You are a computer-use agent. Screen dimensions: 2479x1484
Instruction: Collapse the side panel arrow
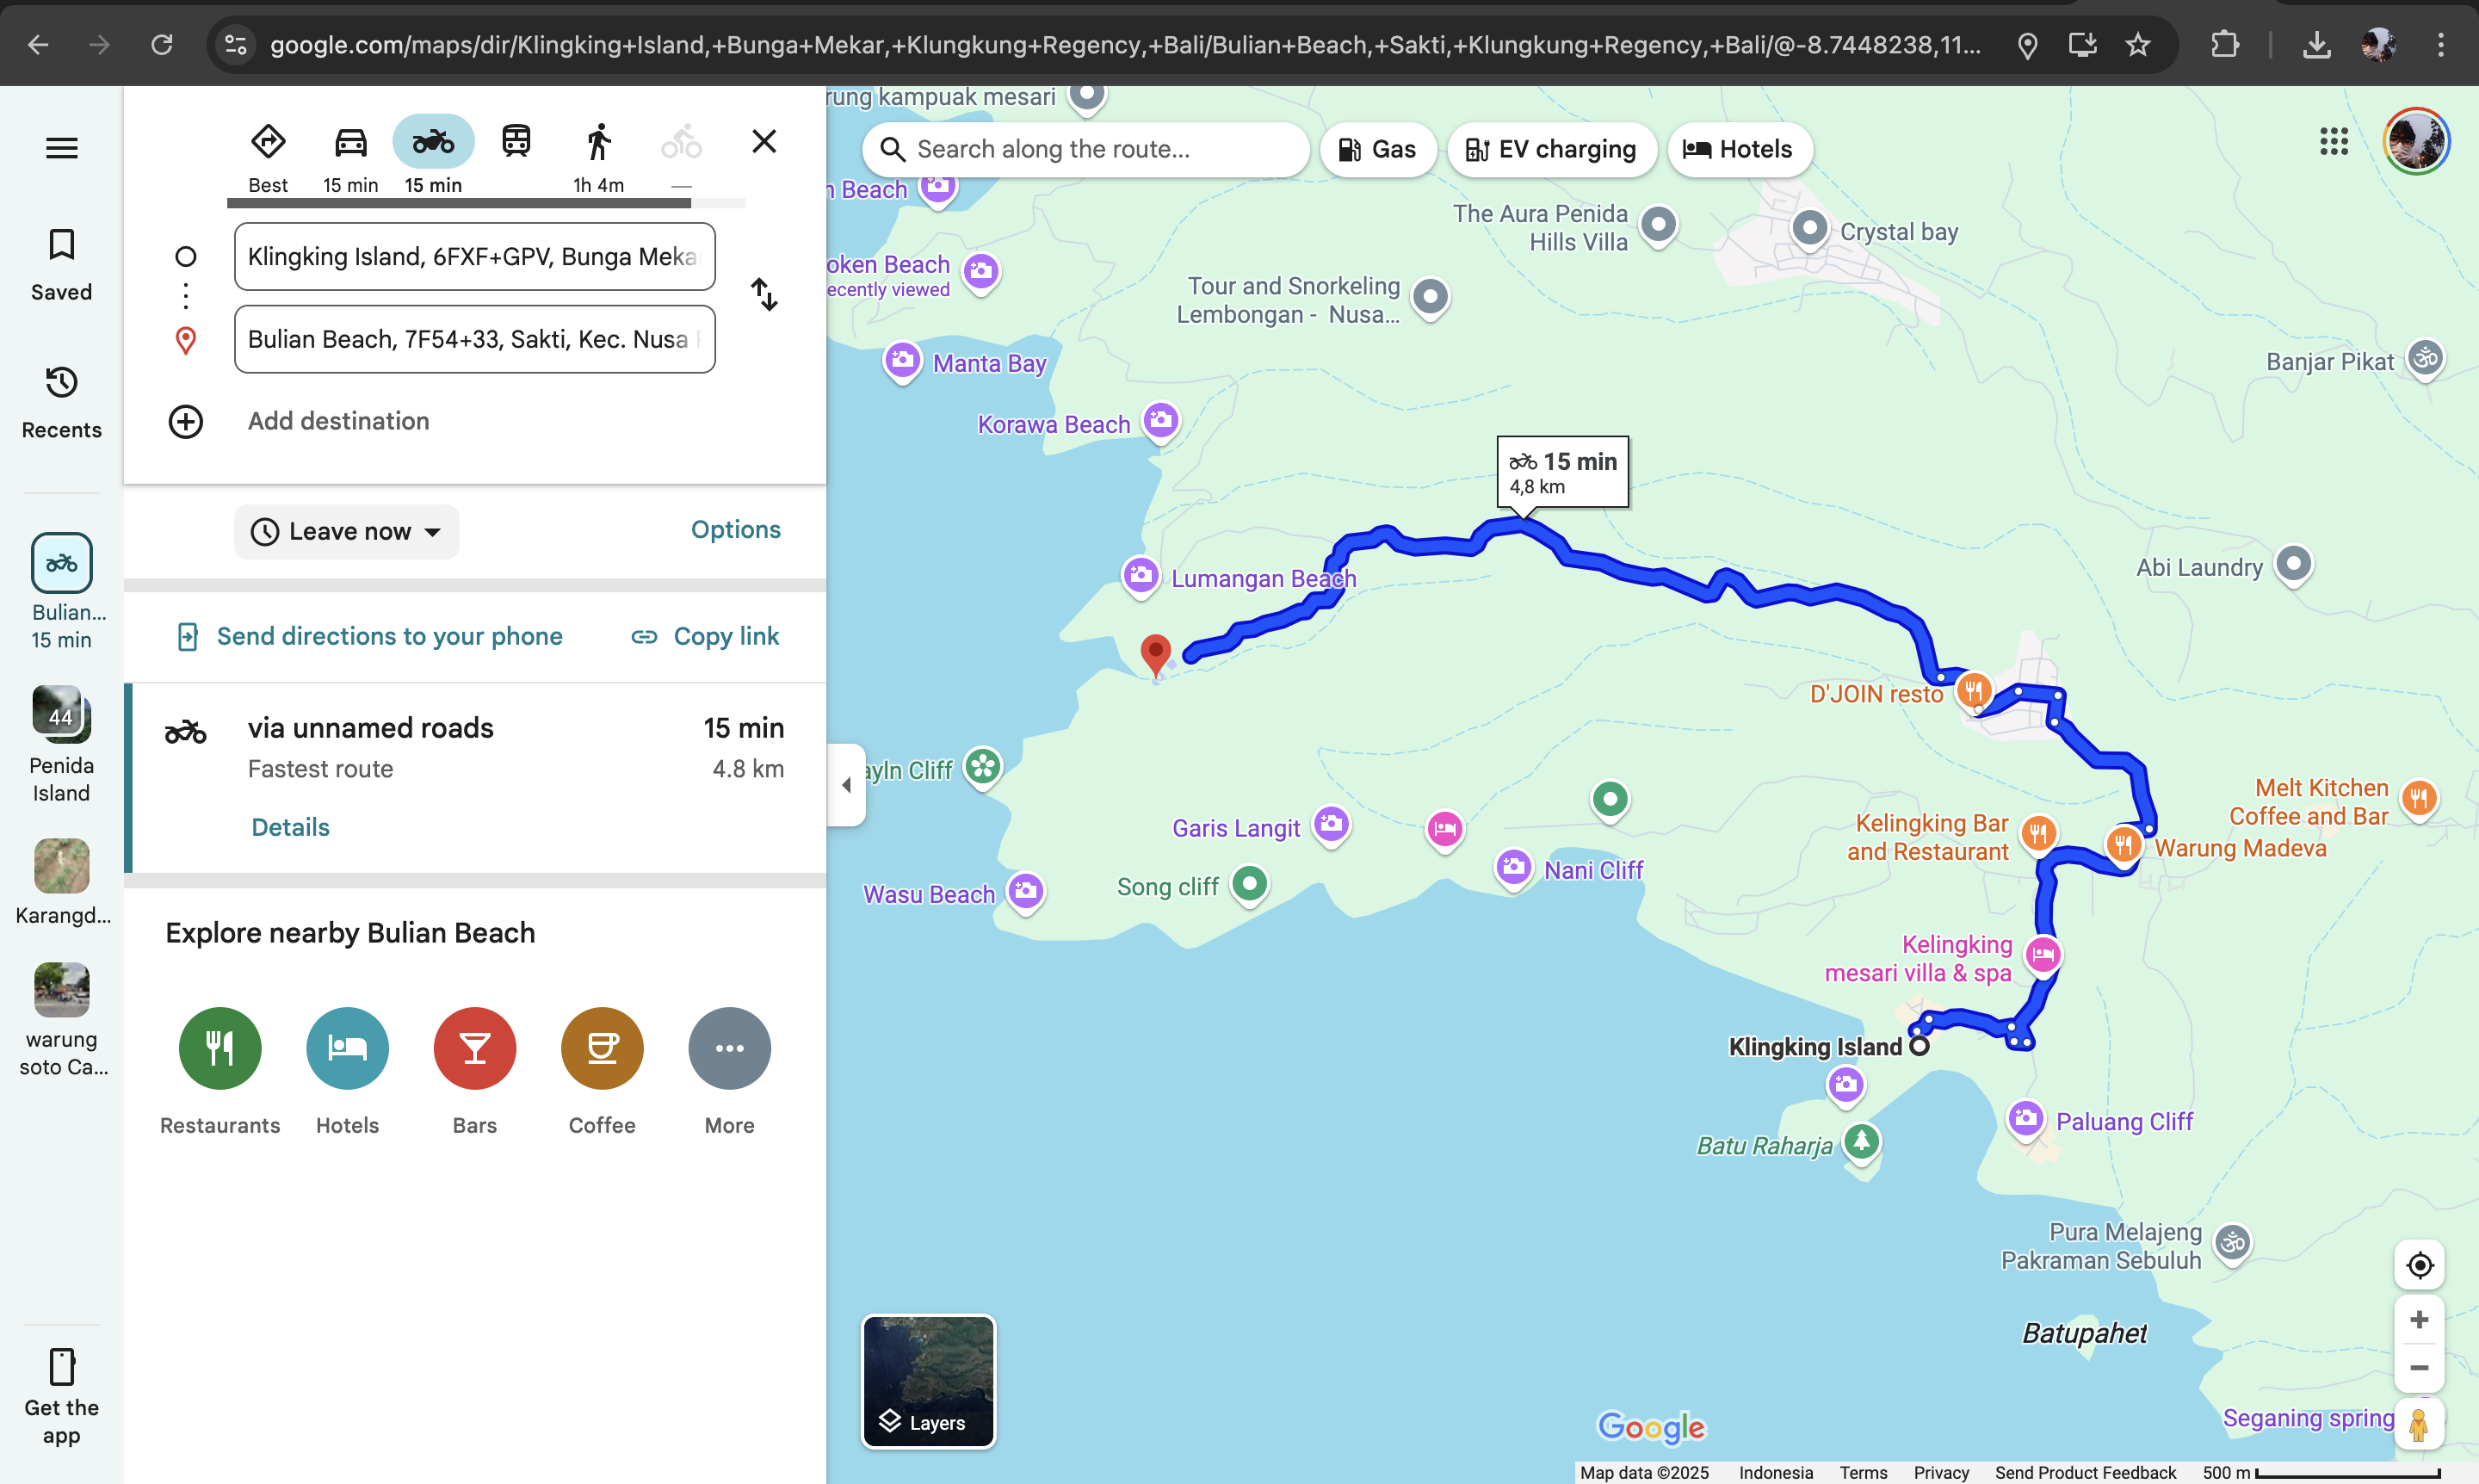(x=846, y=785)
